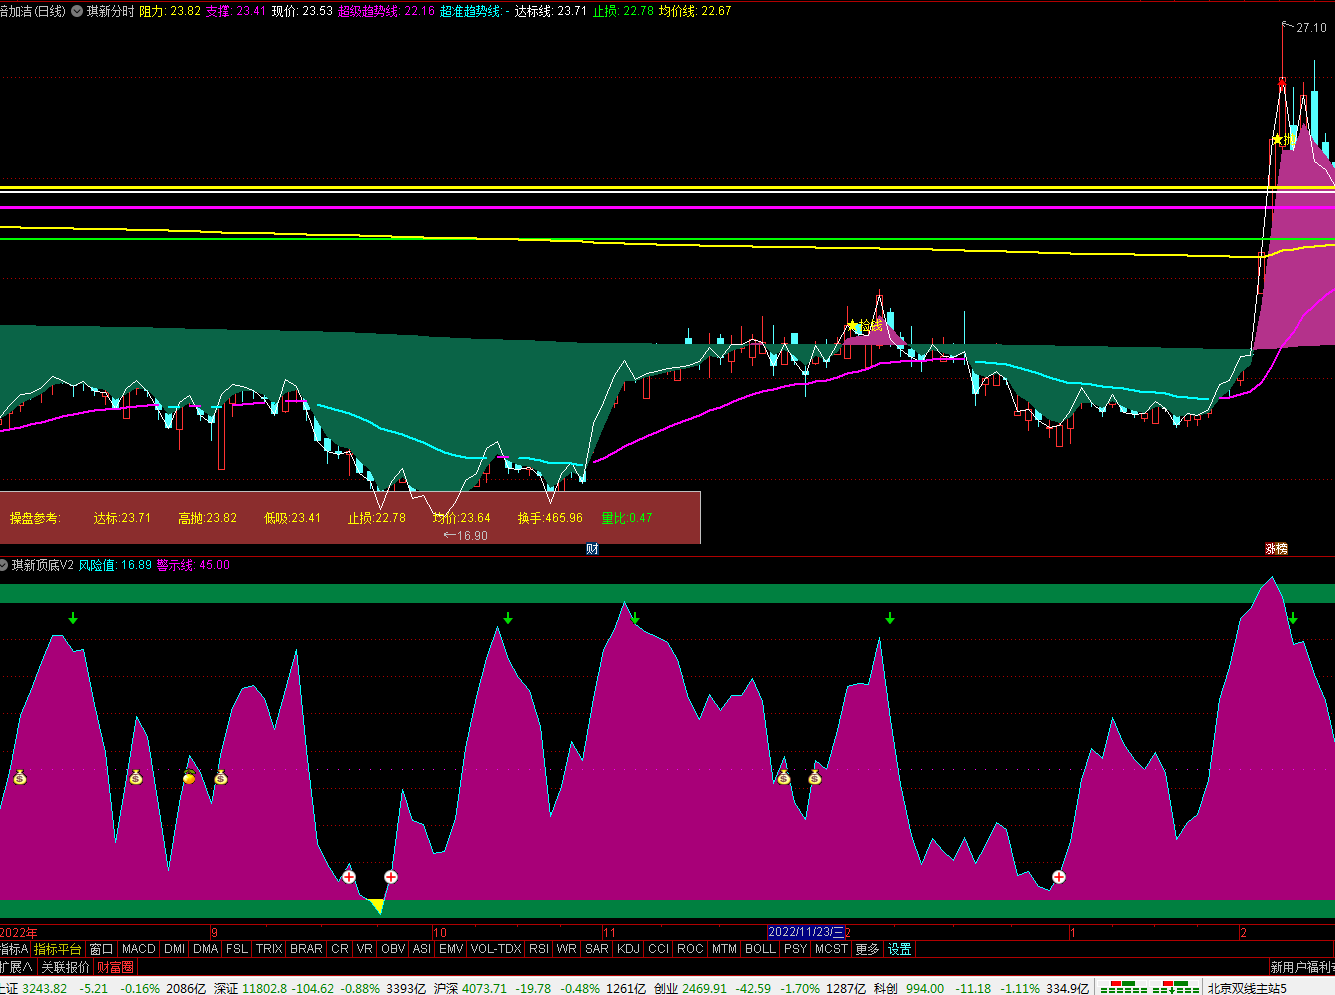Select the CR indicator tab

coord(340,949)
